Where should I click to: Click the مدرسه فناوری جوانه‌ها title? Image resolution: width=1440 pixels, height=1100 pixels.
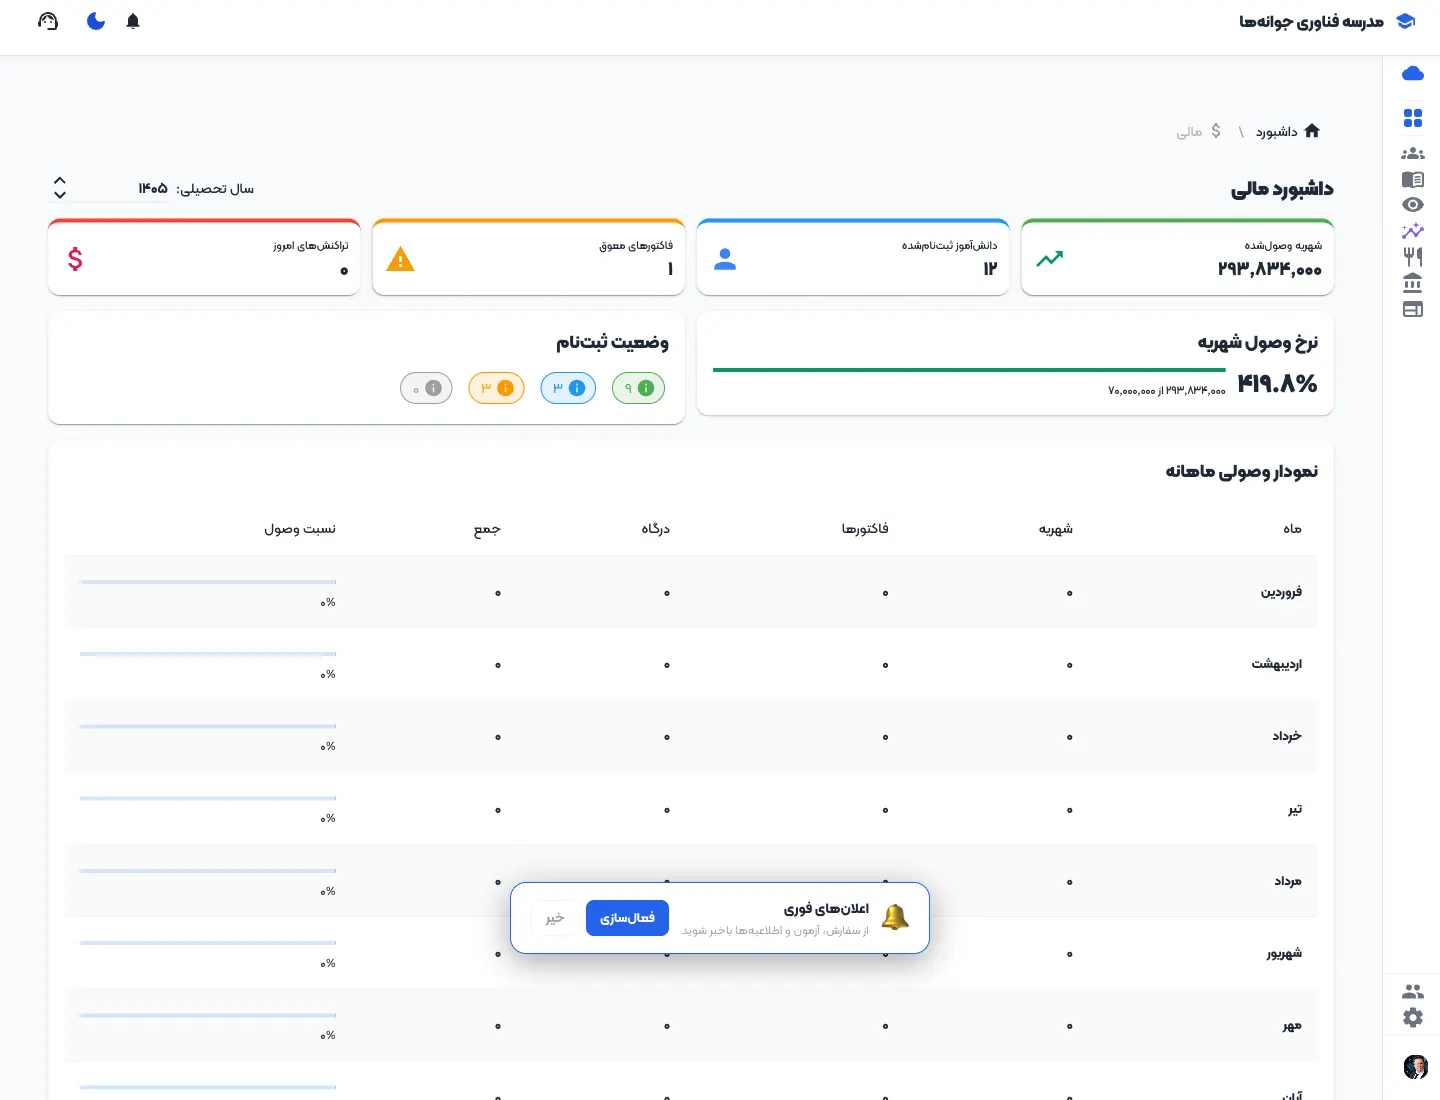[x=1311, y=21]
